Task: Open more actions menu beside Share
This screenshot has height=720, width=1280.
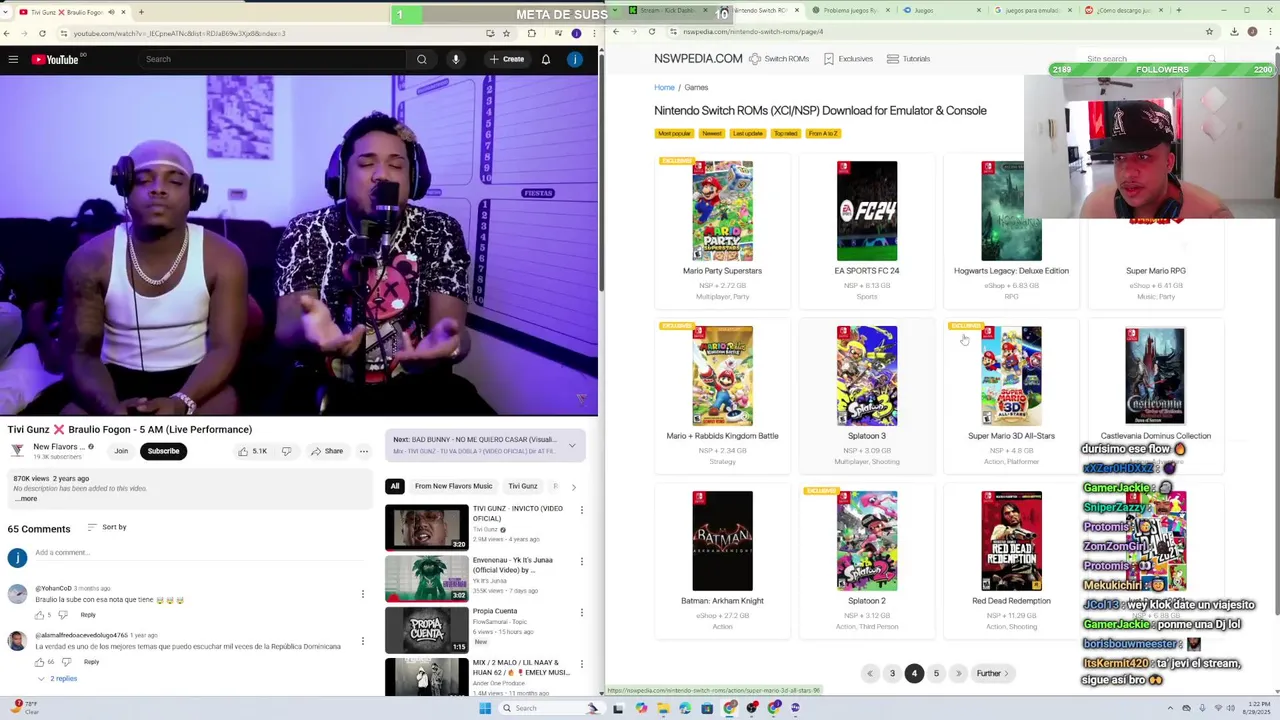Action: [364, 451]
